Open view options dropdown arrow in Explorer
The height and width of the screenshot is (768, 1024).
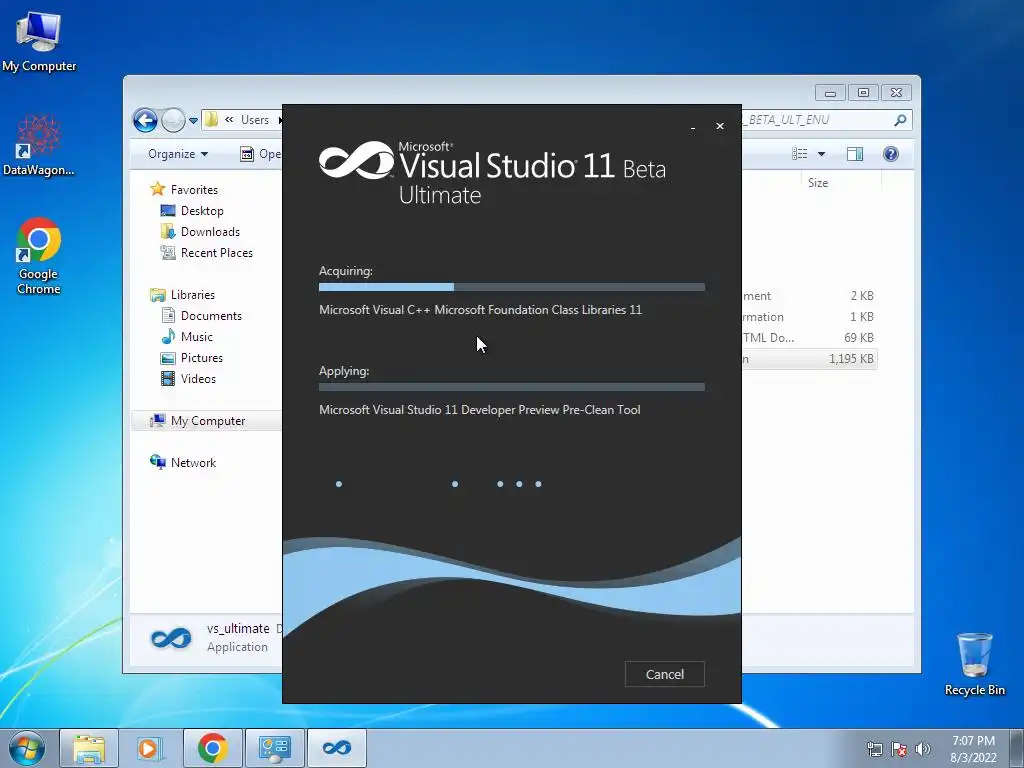point(822,154)
